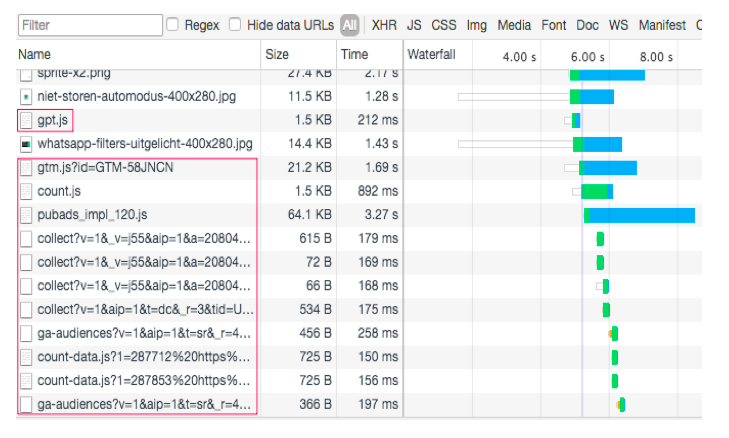Filter requests by JS type

[414, 25]
